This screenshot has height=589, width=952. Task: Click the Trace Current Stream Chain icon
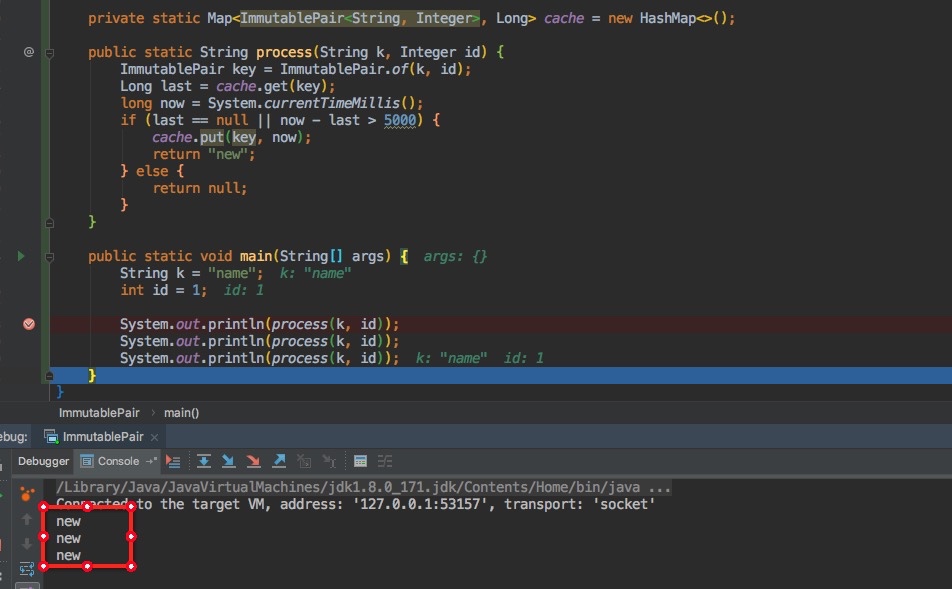point(385,461)
